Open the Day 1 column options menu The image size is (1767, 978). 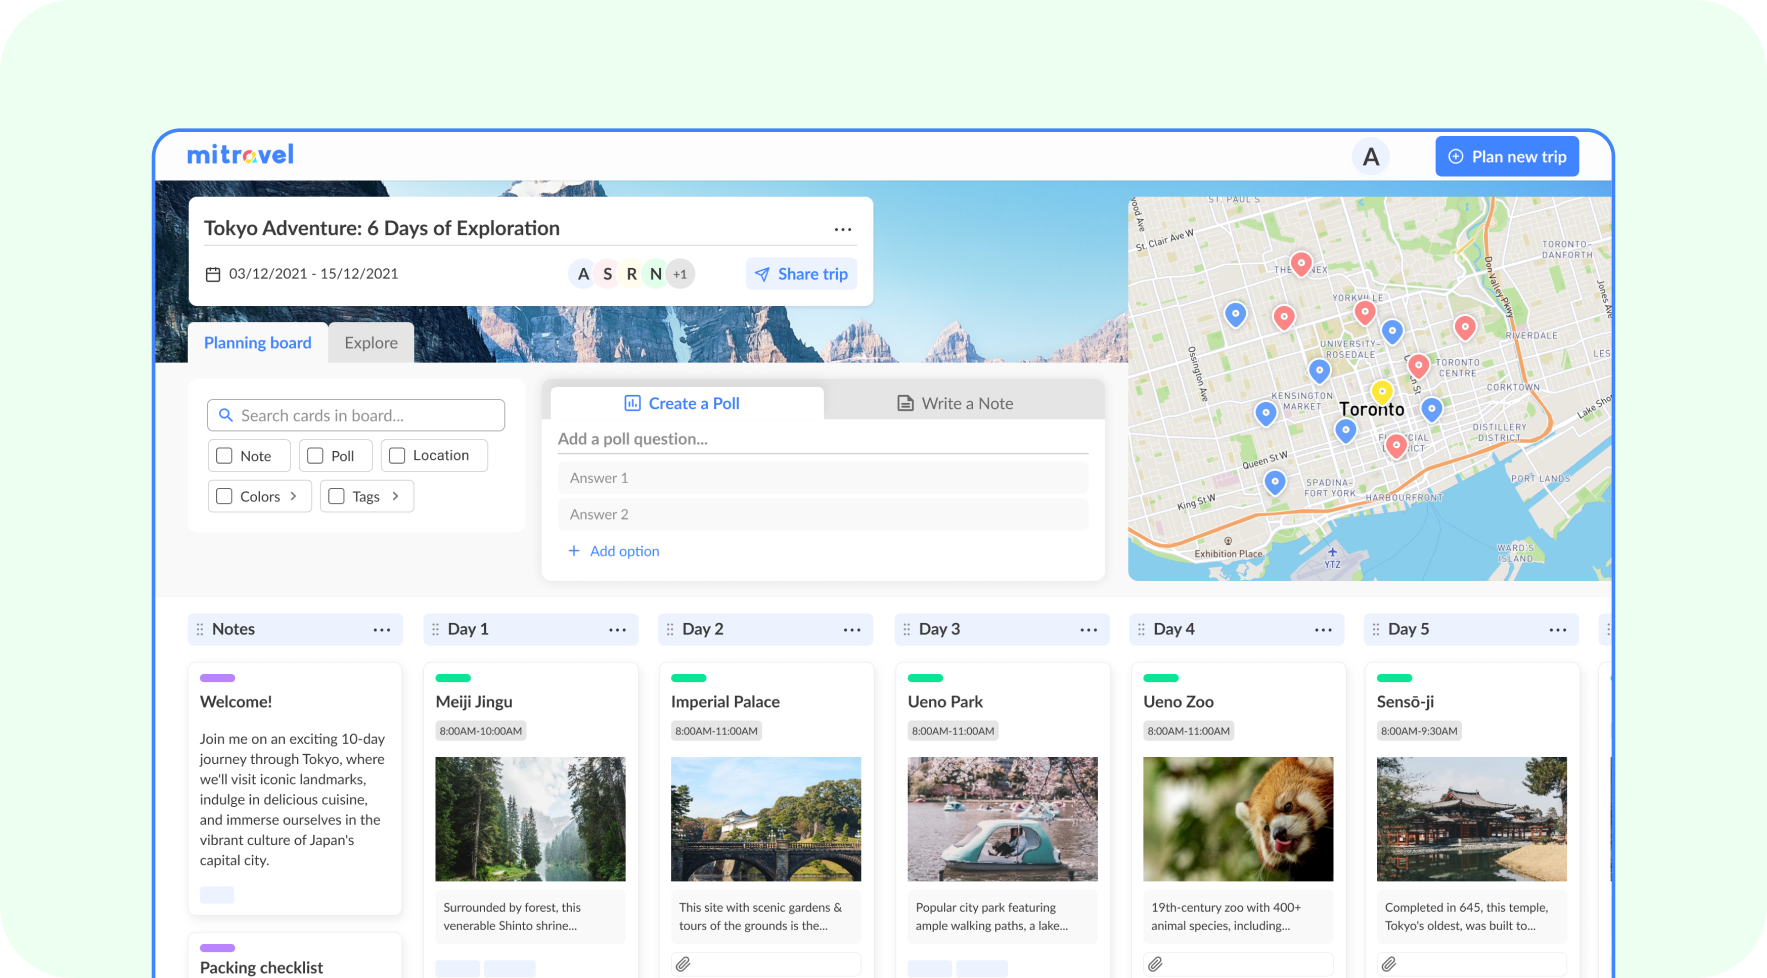[618, 630]
